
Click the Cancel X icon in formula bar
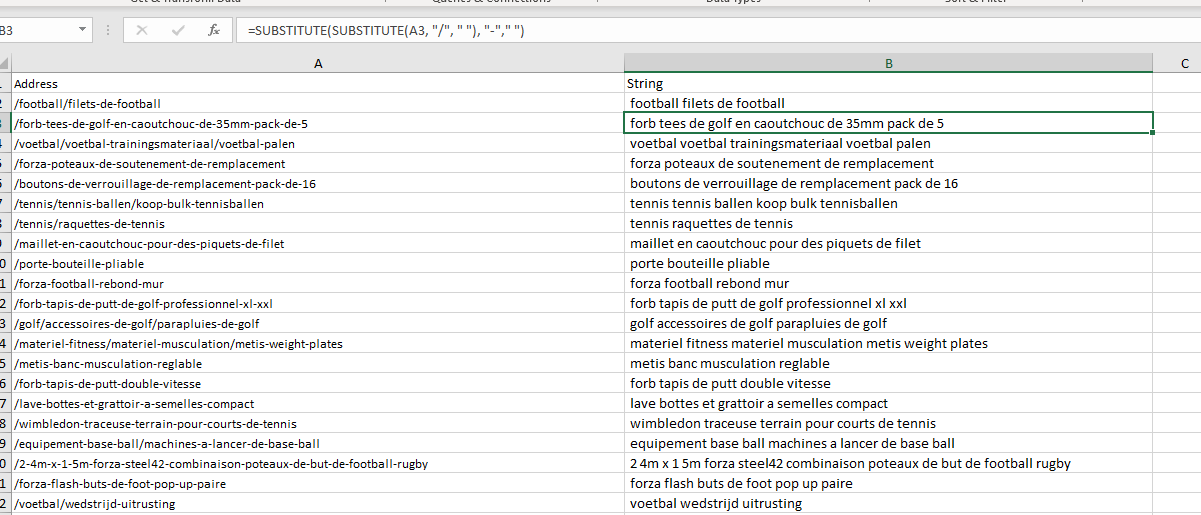(142, 31)
